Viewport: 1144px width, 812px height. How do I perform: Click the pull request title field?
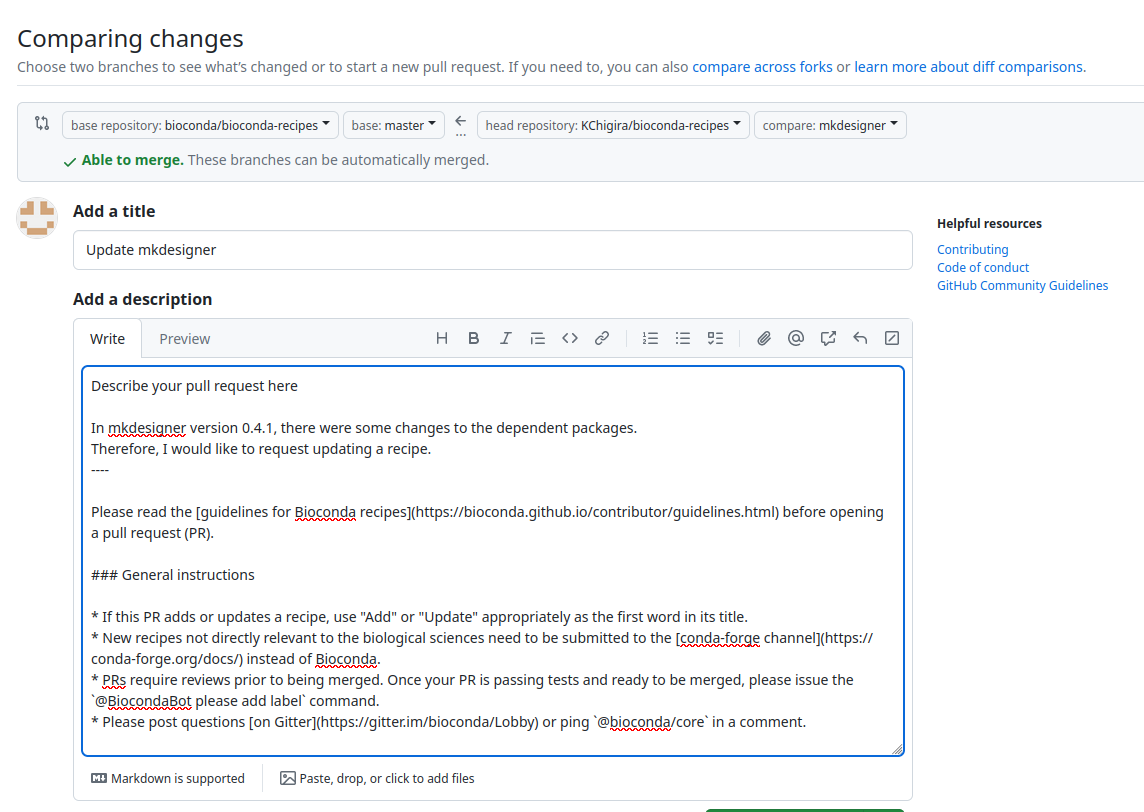point(492,250)
